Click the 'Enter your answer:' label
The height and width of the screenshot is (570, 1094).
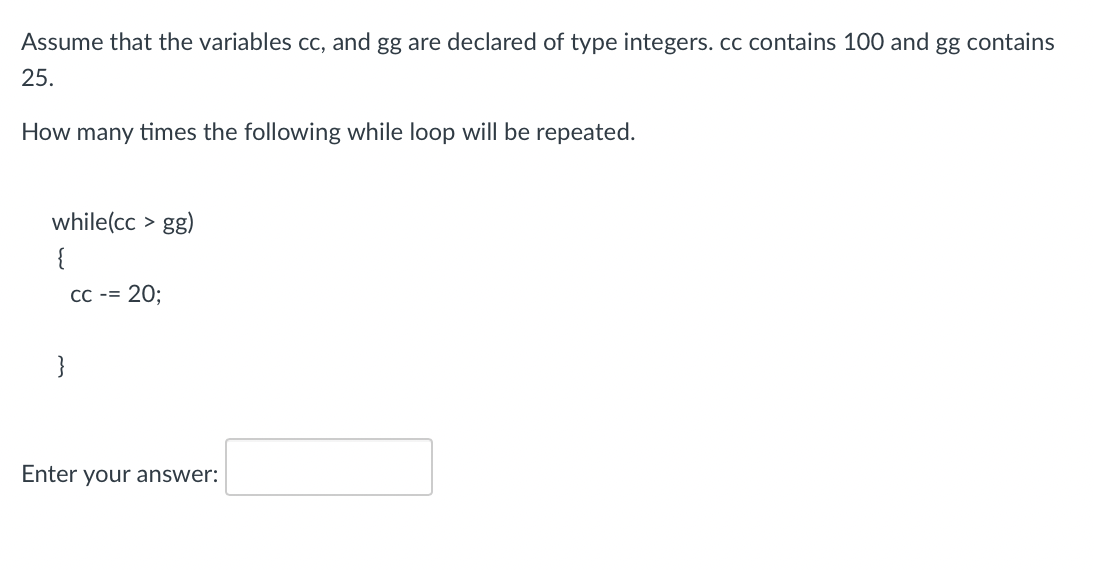click(x=119, y=474)
